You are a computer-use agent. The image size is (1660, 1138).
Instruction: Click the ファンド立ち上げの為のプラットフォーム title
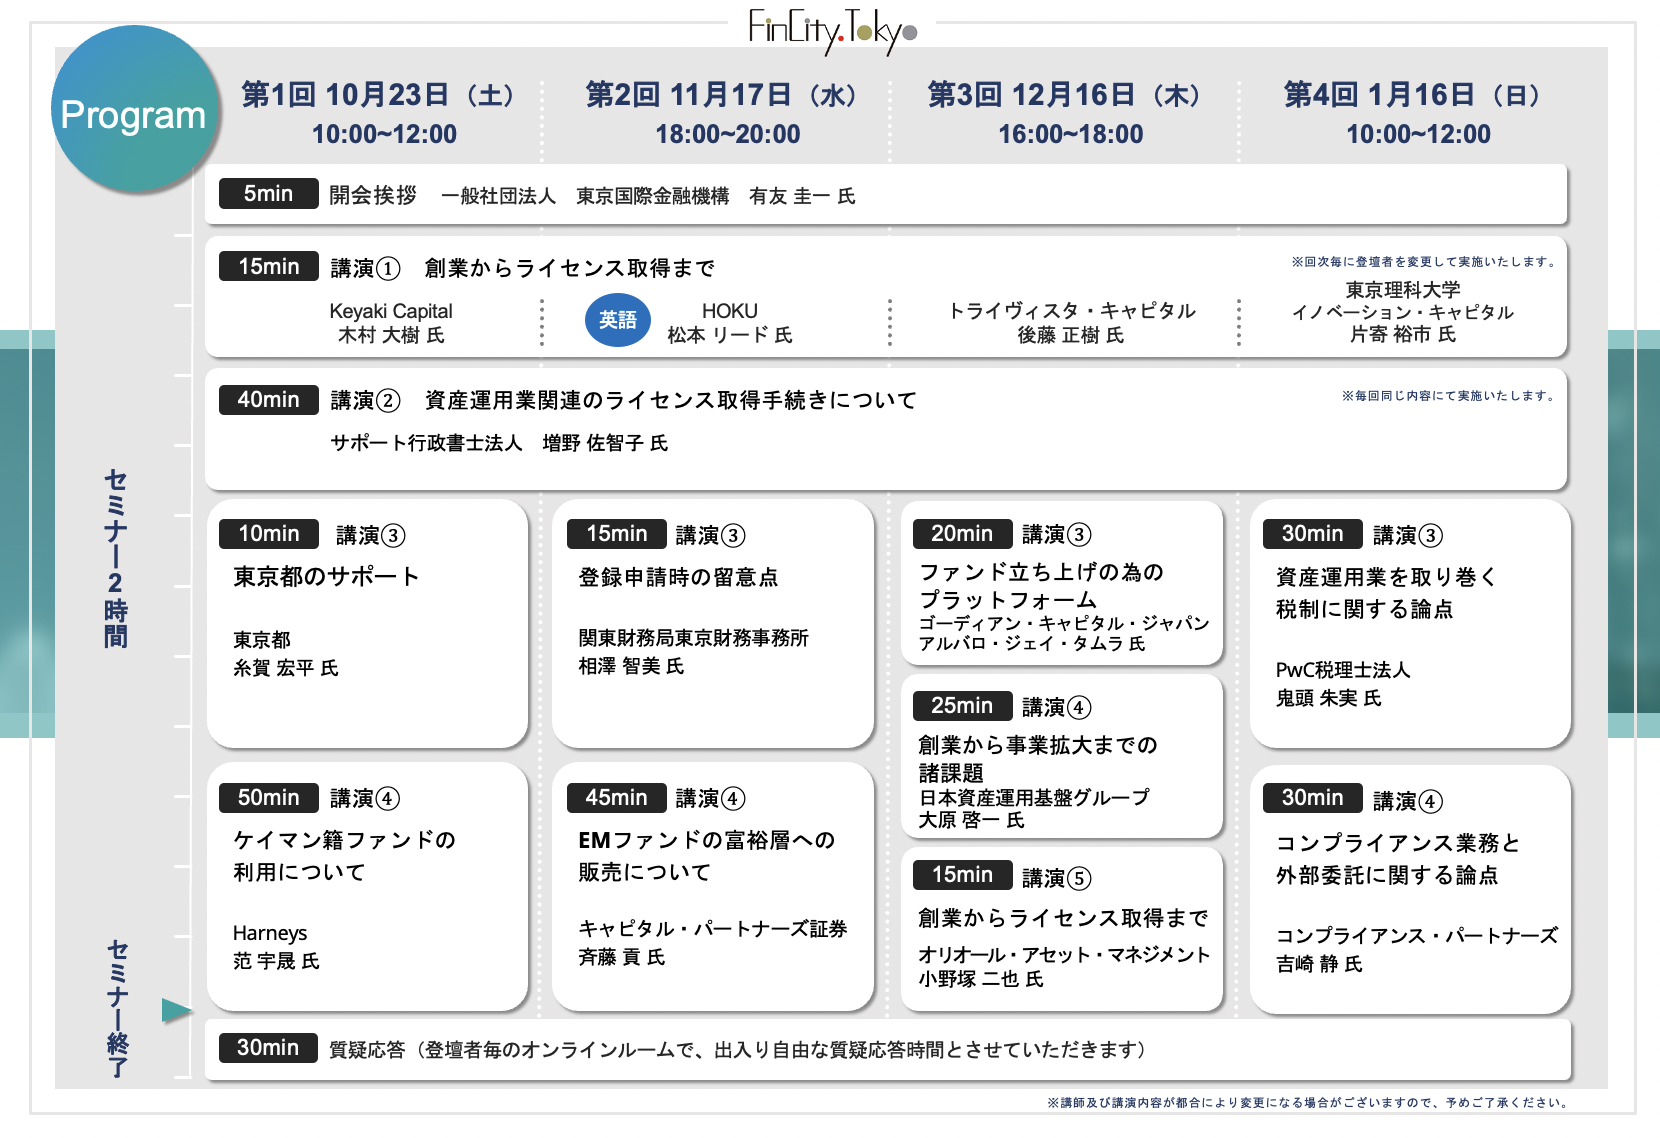[1040, 585]
